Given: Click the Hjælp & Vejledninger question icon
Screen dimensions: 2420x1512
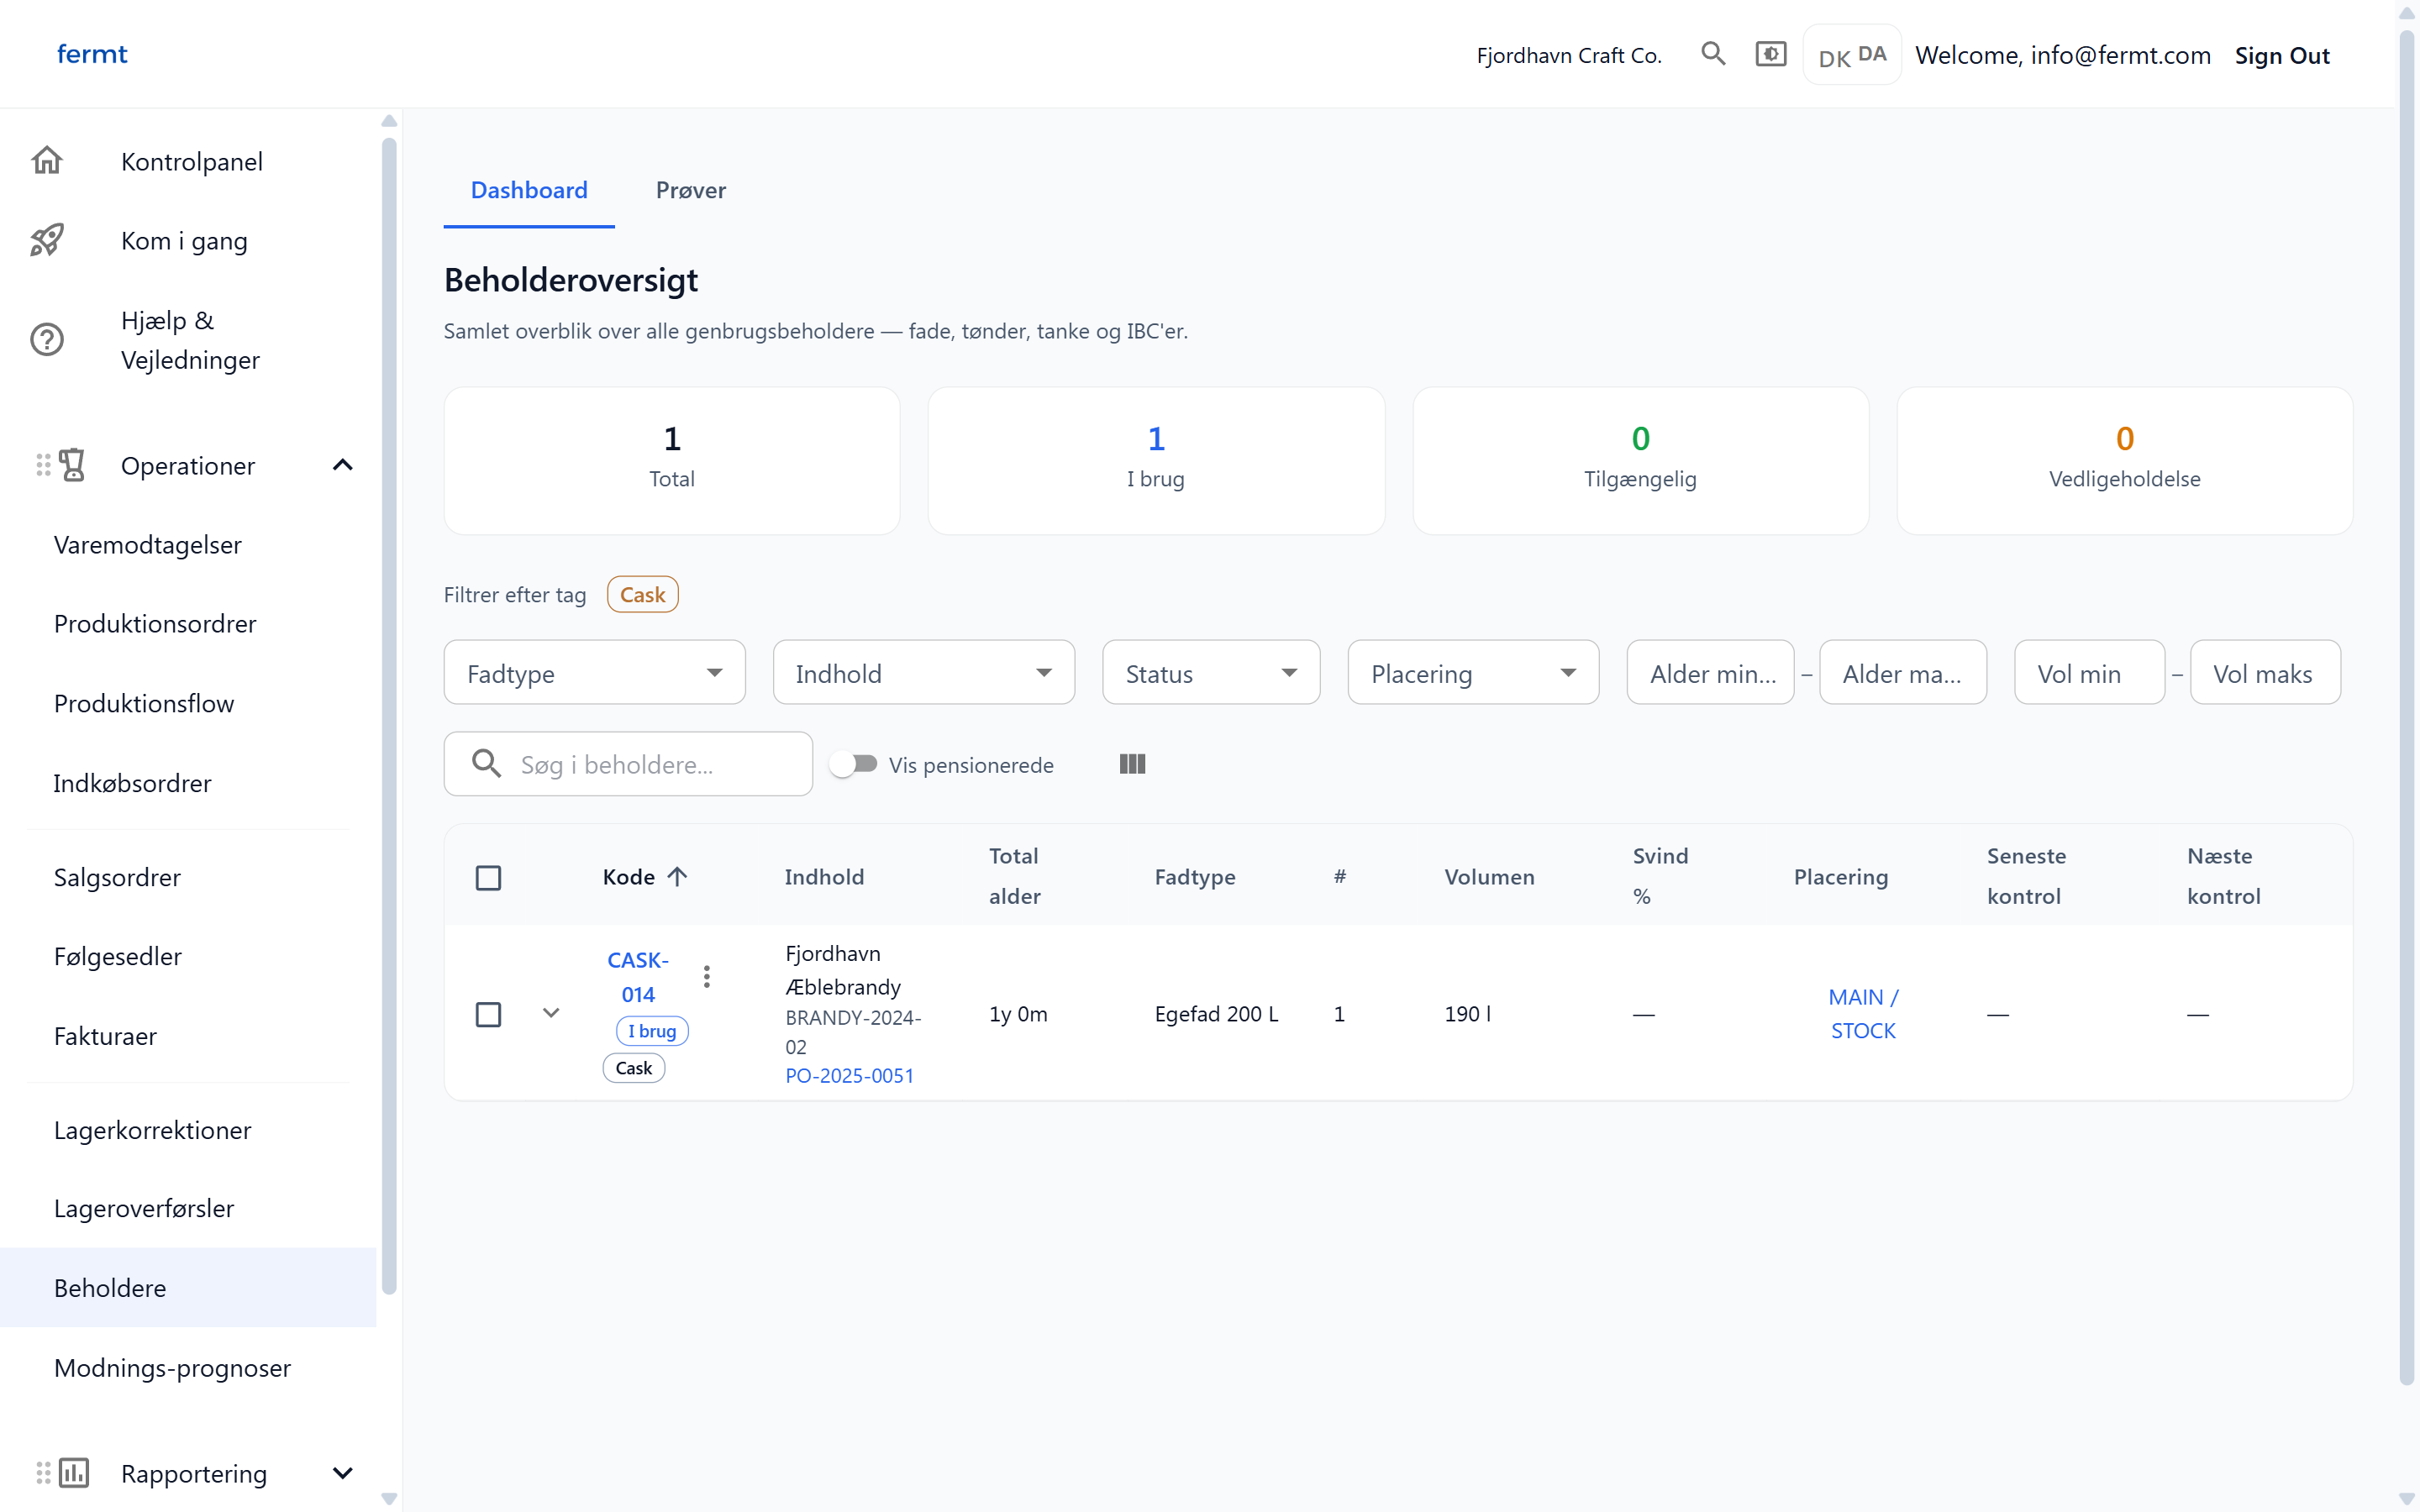Looking at the screenshot, I should coord(47,340).
